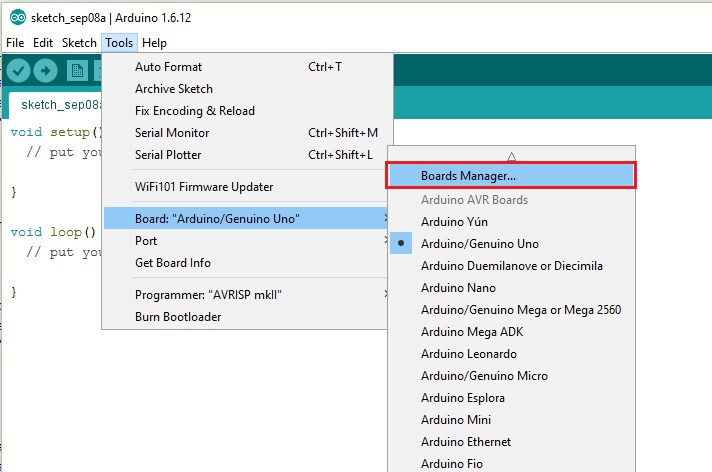
Task: Select the Arduino Mini board
Action: point(511,420)
